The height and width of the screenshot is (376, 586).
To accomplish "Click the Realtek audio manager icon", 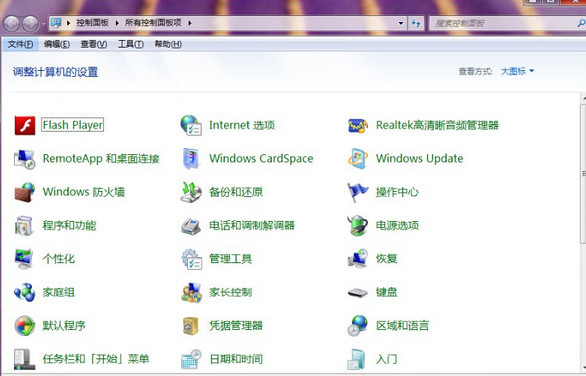I will pos(358,126).
